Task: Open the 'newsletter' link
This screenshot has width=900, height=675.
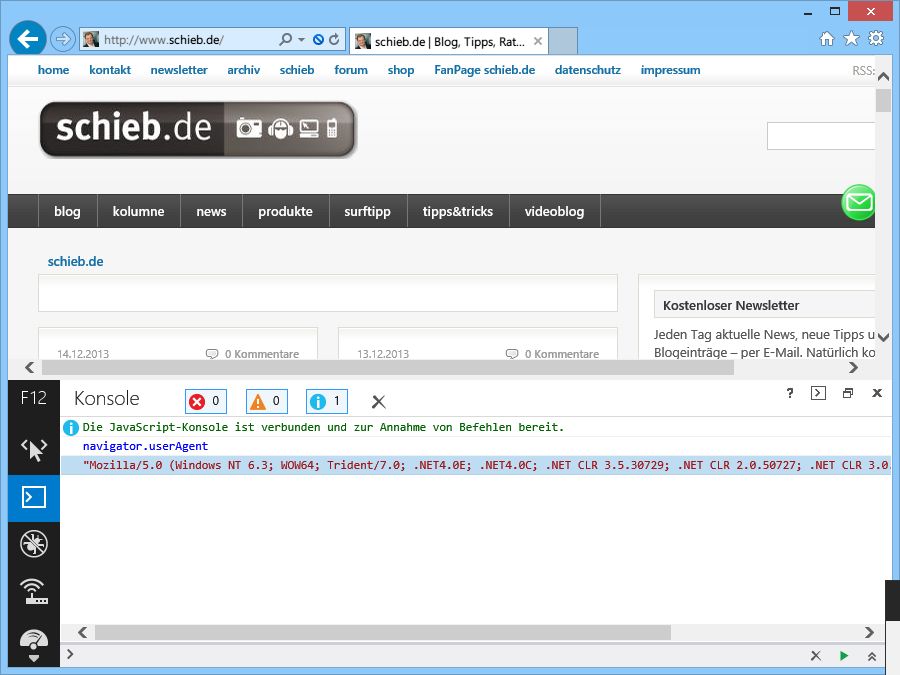Action: click(179, 70)
